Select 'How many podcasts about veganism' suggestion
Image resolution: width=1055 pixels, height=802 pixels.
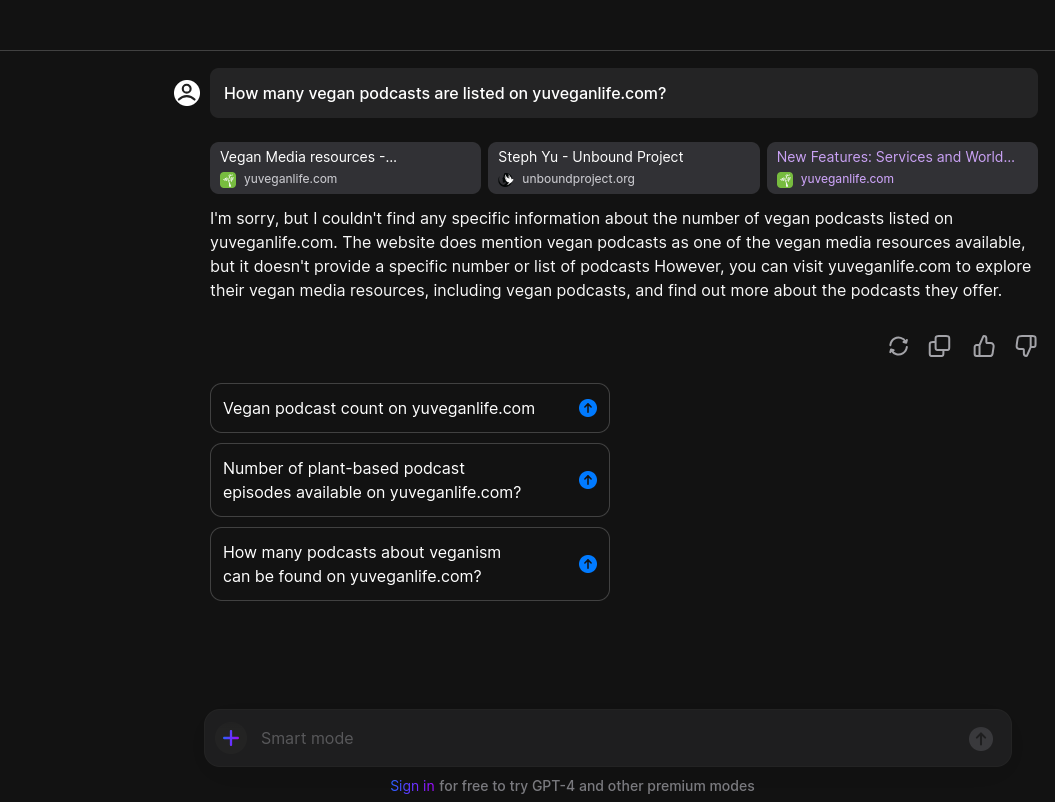410,564
